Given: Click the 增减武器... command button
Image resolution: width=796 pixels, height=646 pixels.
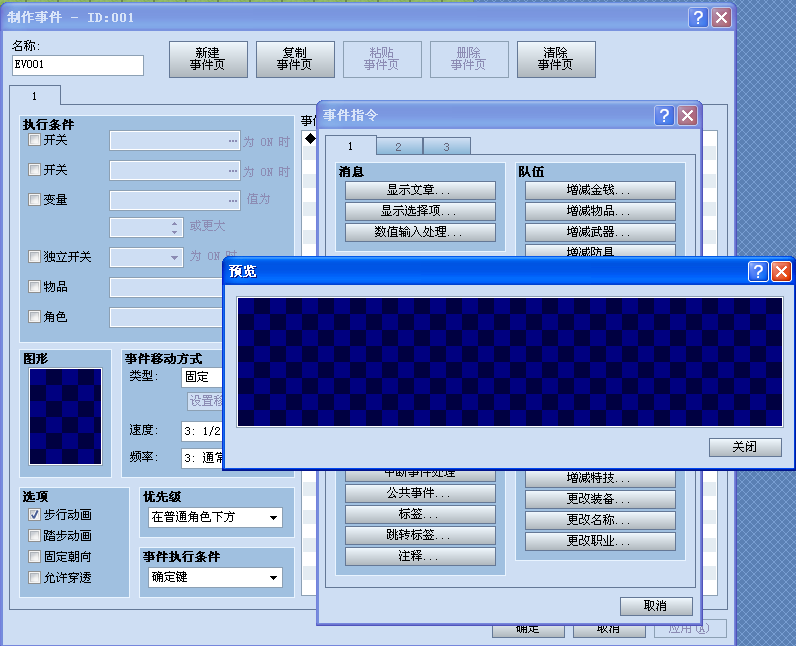Looking at the screenshot, I should pos(600,232).
